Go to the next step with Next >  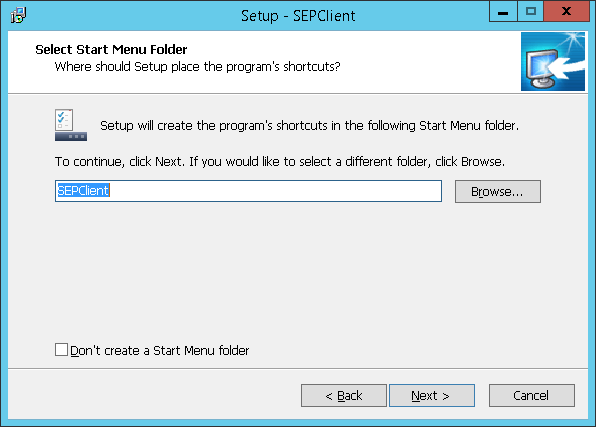click(432, 395)
